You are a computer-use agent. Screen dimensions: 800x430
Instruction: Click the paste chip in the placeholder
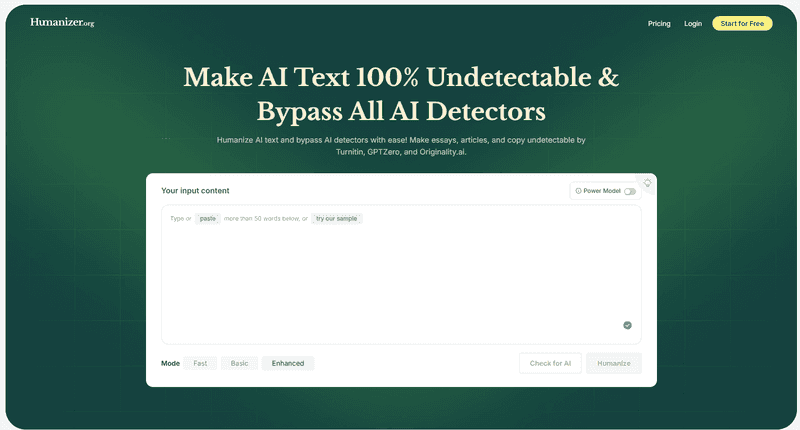(208, 218)
